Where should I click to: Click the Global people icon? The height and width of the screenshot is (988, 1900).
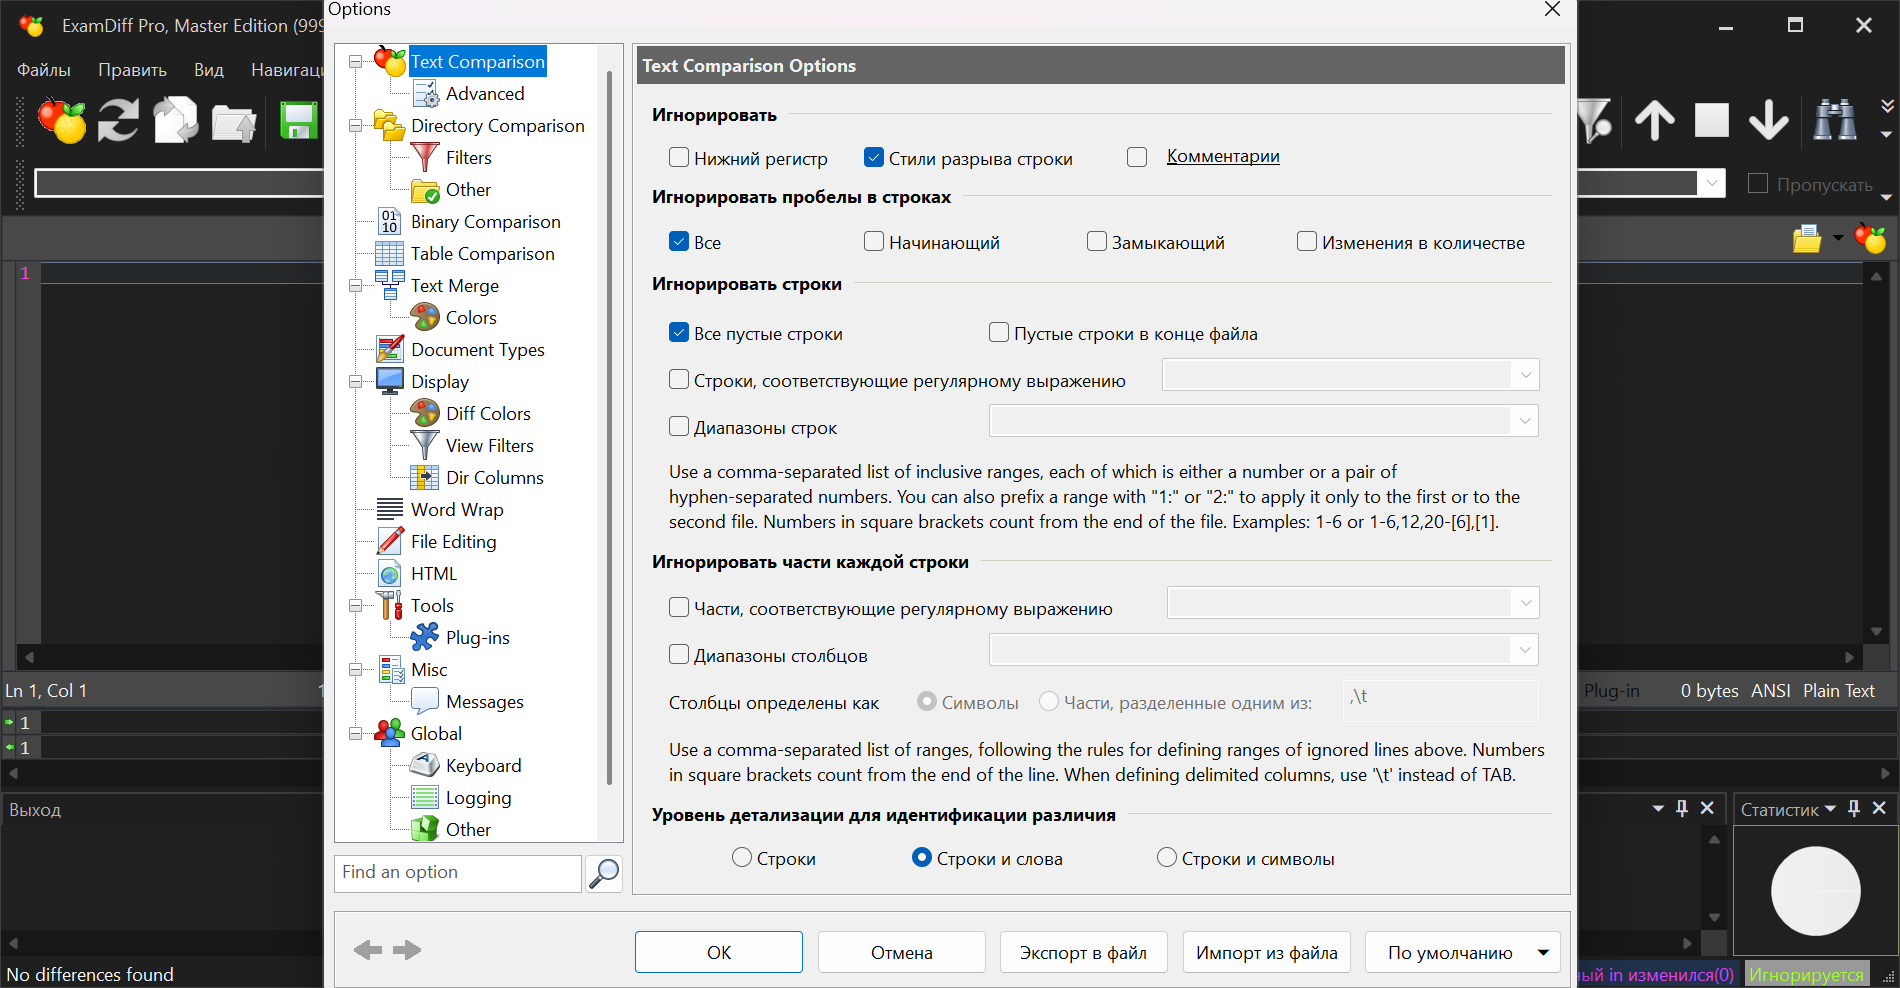tap(389, 732)
